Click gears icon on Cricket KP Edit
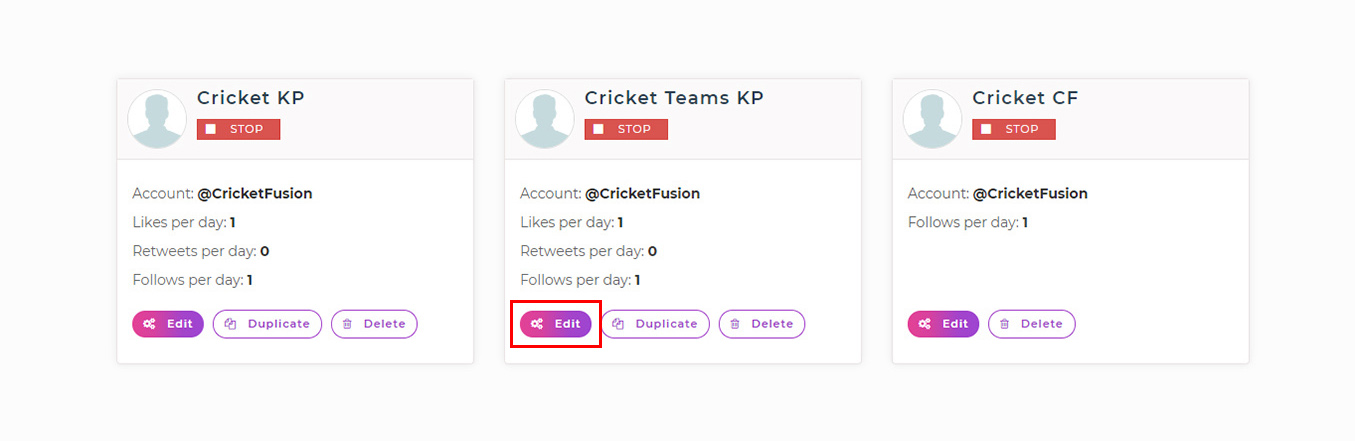The image size is (1355, 441). click(149, 324)
